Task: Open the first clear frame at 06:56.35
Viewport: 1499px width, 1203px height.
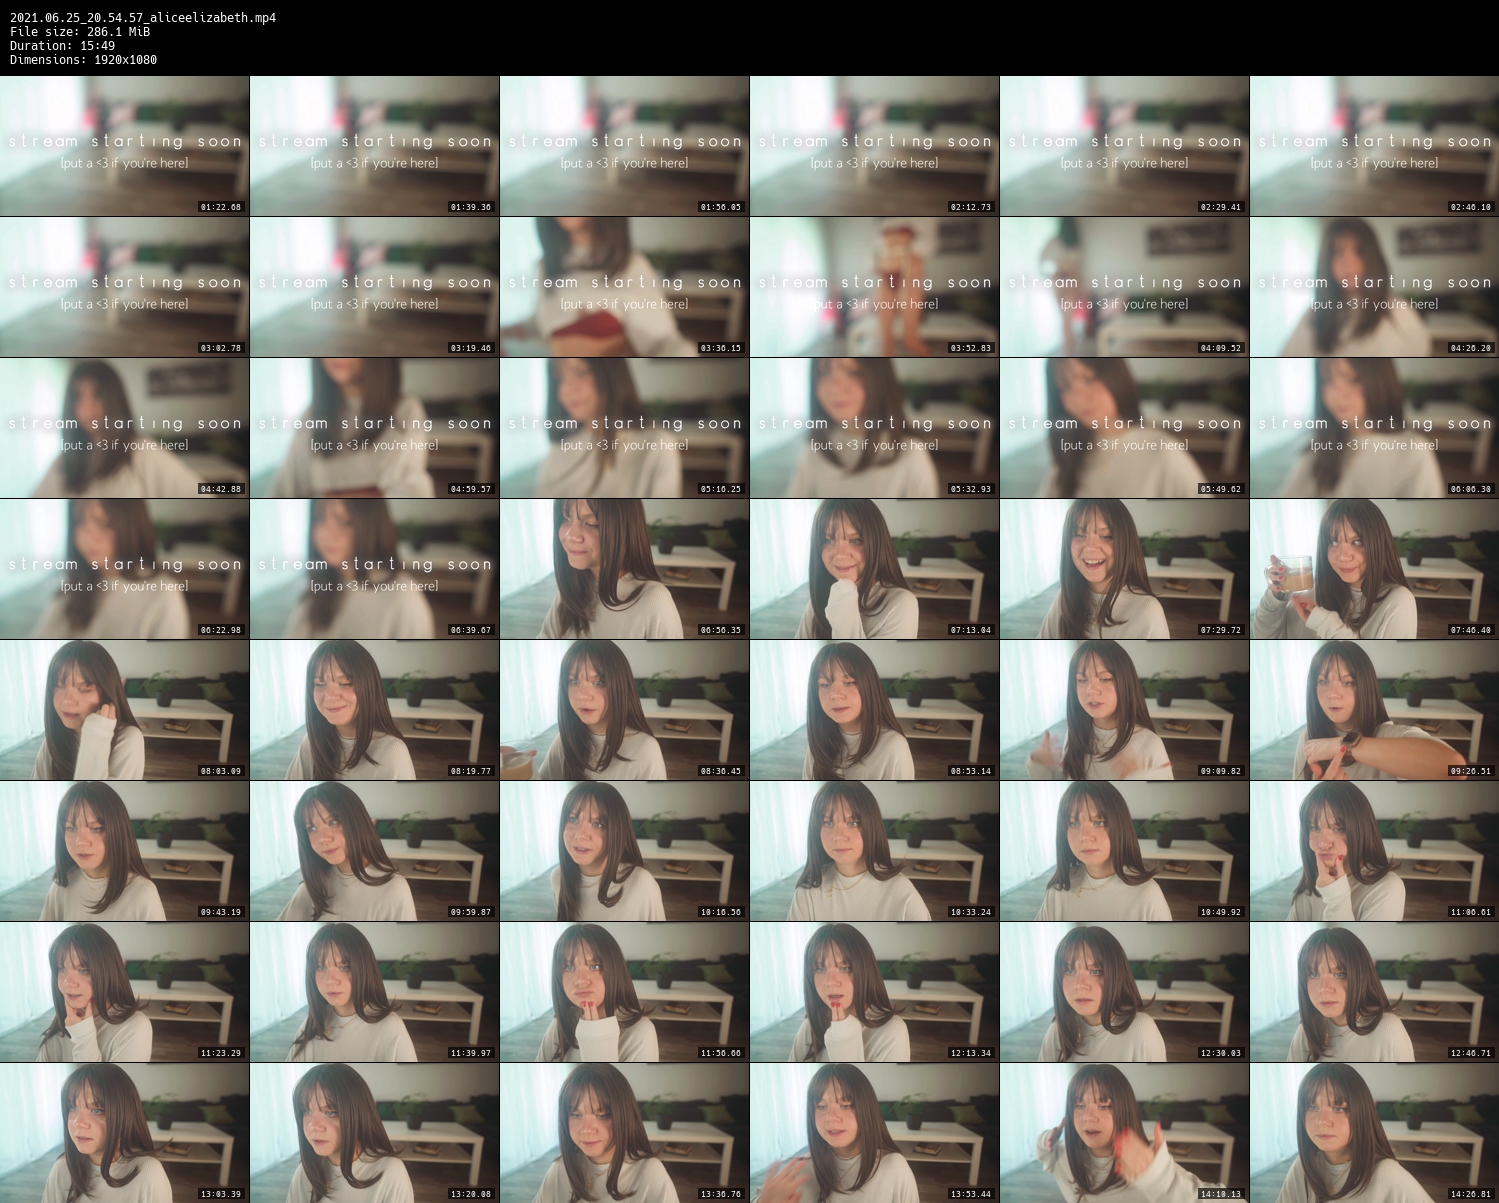Action: point(624,569)
